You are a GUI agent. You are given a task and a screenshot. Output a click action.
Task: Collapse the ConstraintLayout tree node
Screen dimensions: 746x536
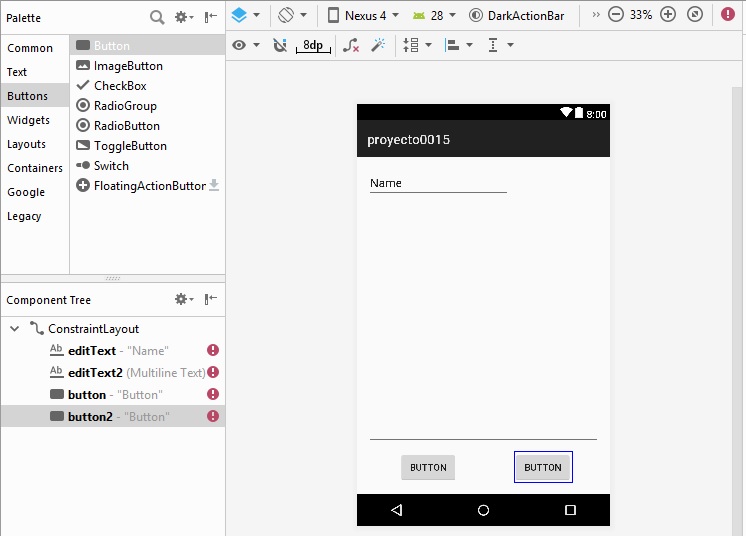pos(14,329)
